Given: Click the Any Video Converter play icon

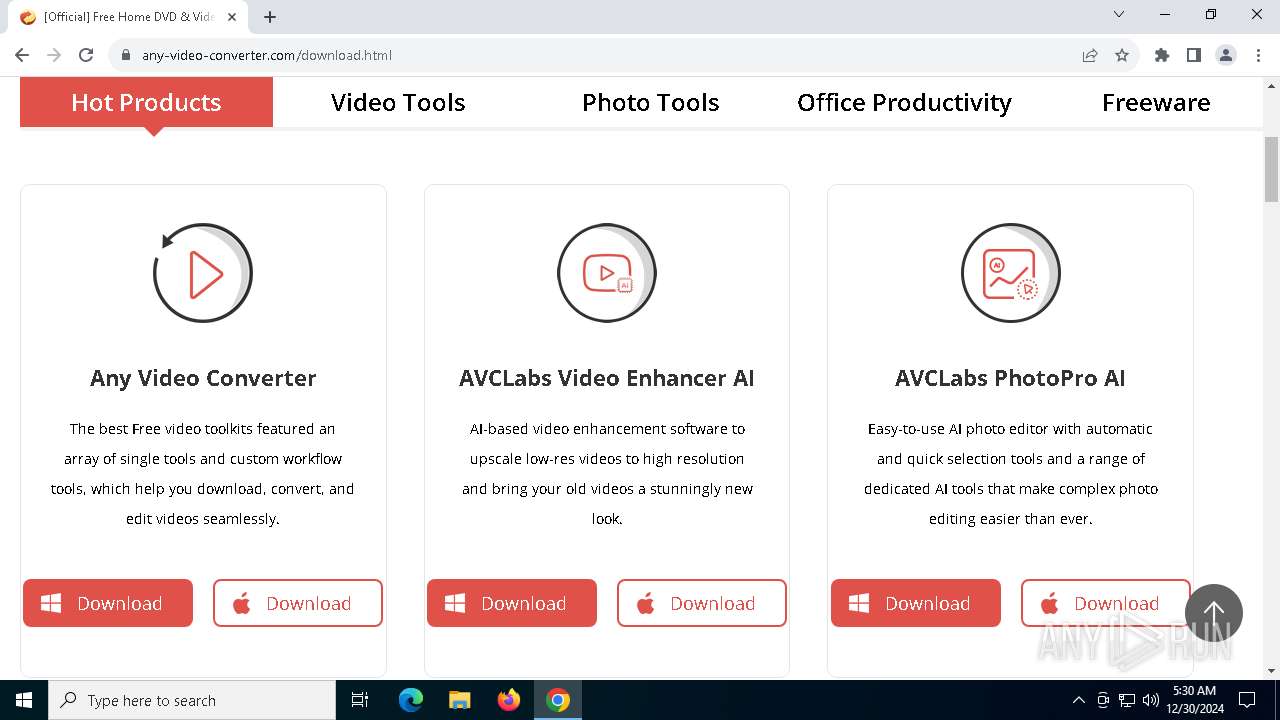Looking at the screenshot, I should [x=203, y=273].
